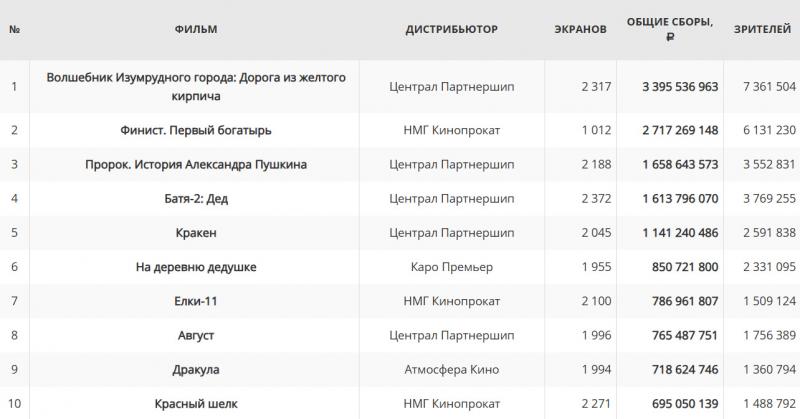Sort by the ДИСТРИБЬЮТОР column header
Viewport: 800px width, 419px height.
451,29
